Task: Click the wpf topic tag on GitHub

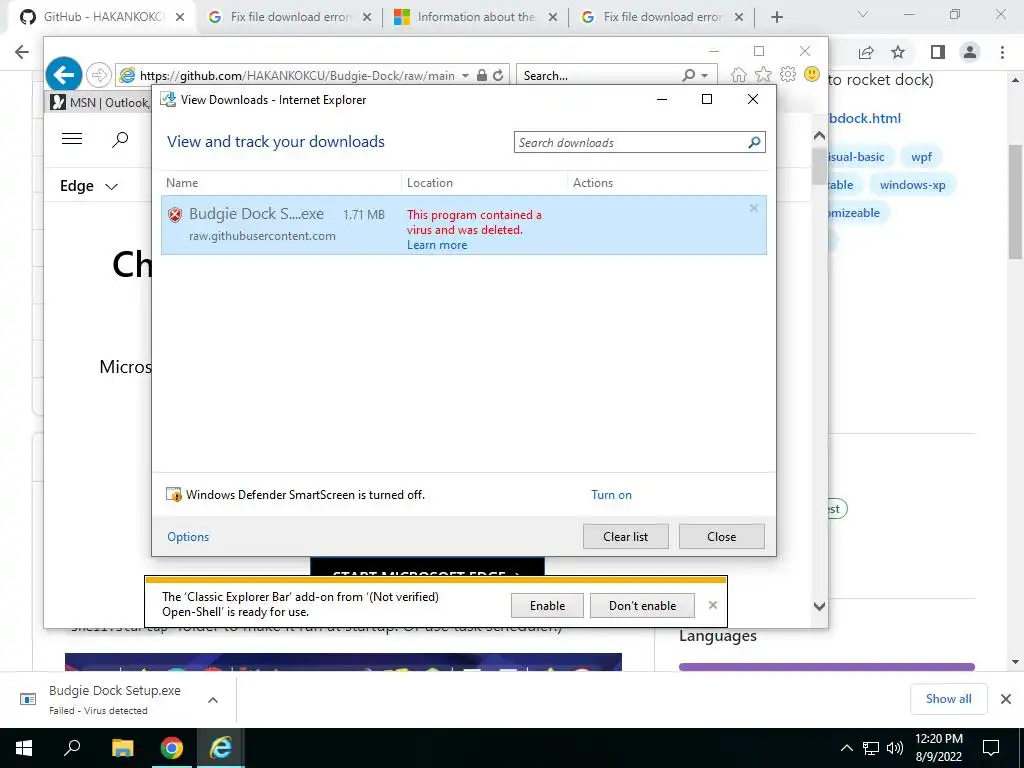Action: click(x=921, y=157)
